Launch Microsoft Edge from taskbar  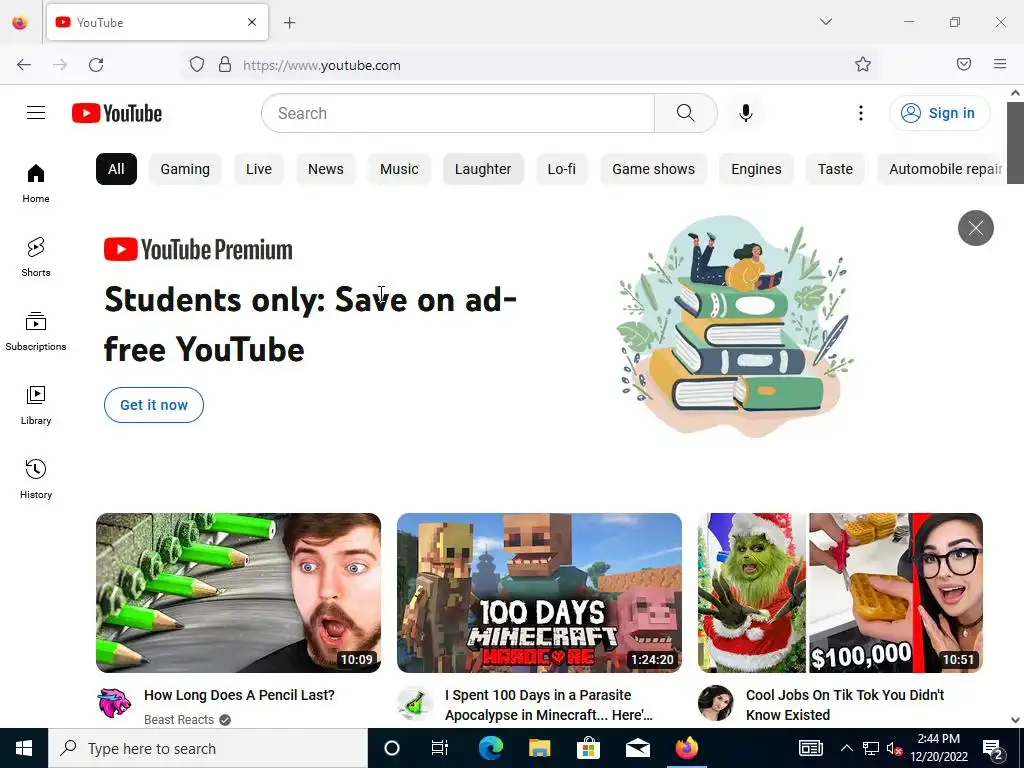pos(490,748)
